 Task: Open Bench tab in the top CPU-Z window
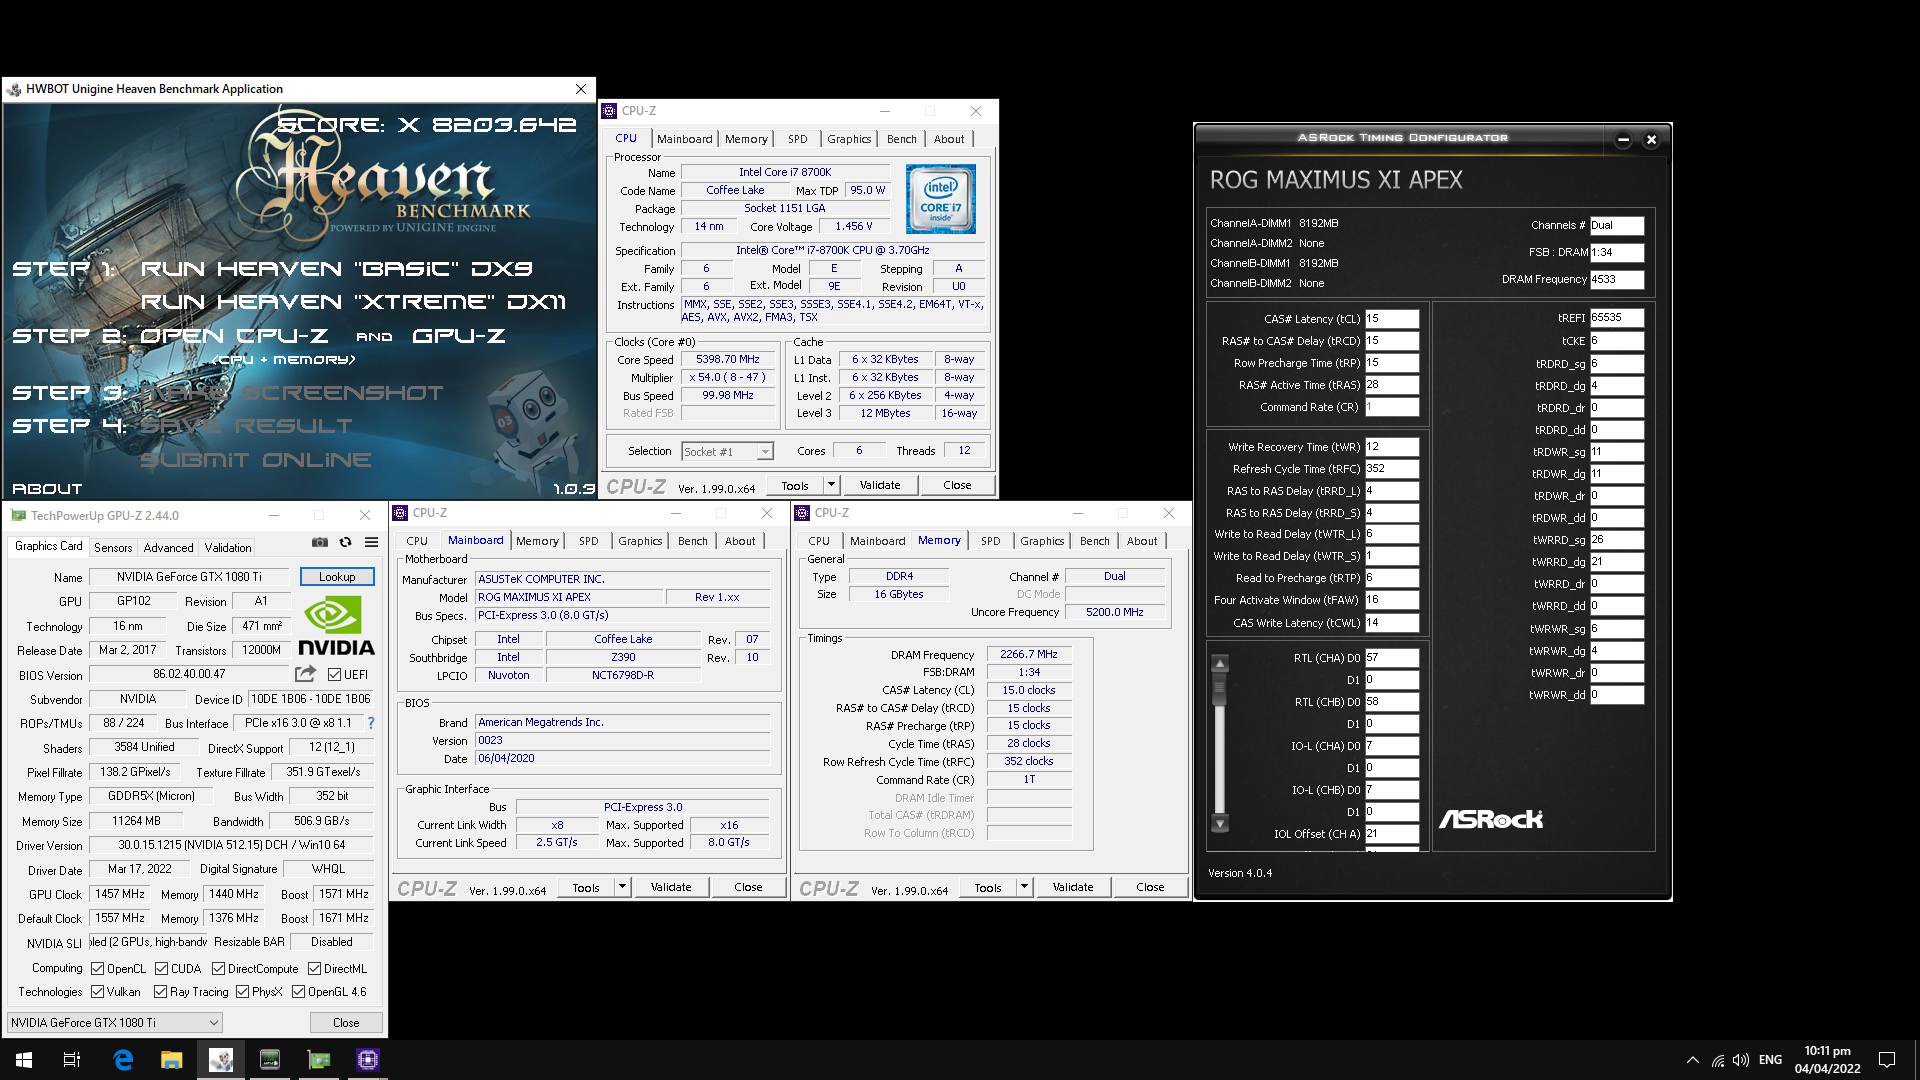[901, 139]
